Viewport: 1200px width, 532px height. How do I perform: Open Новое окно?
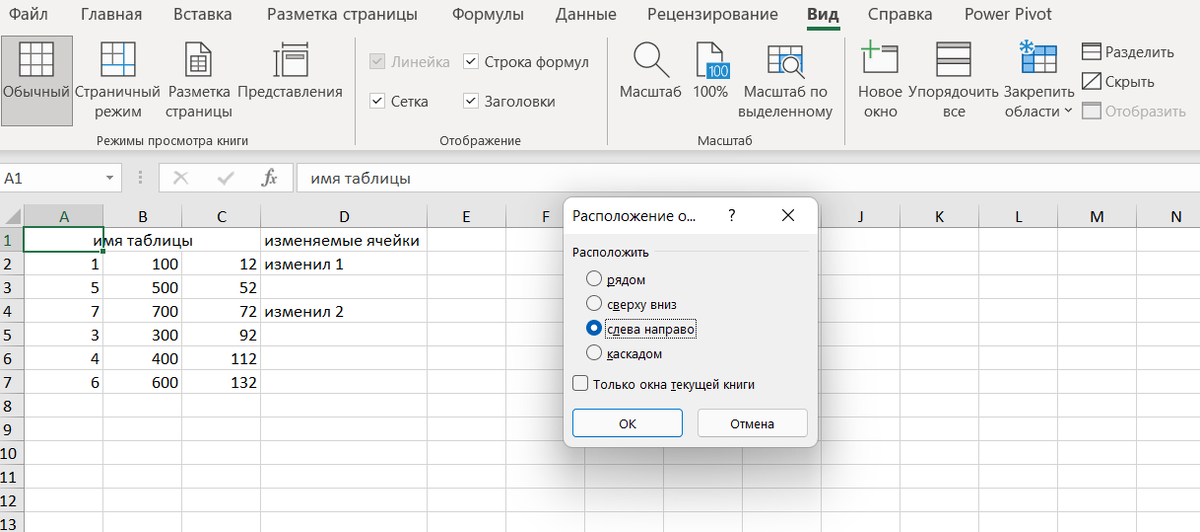pos(880,80)
